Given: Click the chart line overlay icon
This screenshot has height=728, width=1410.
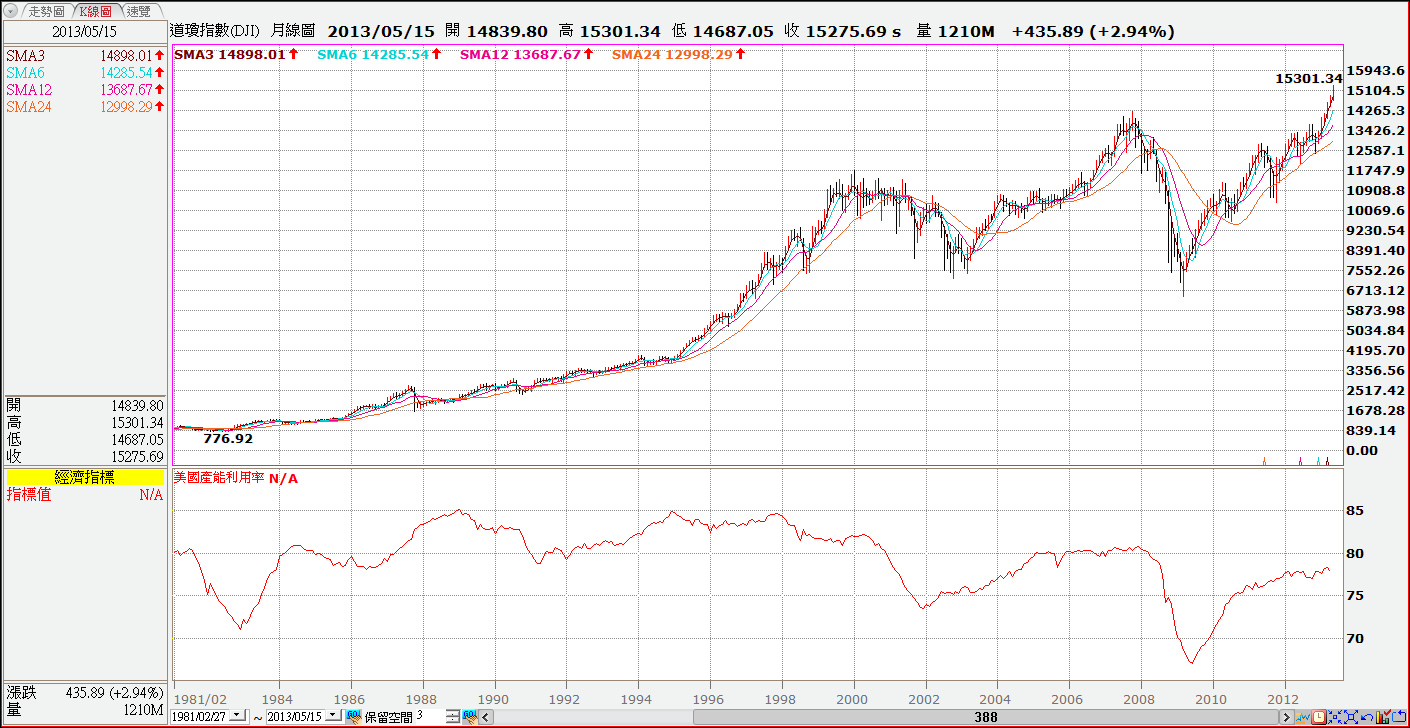Looking at the screenshot, I should click(1303, 717).
